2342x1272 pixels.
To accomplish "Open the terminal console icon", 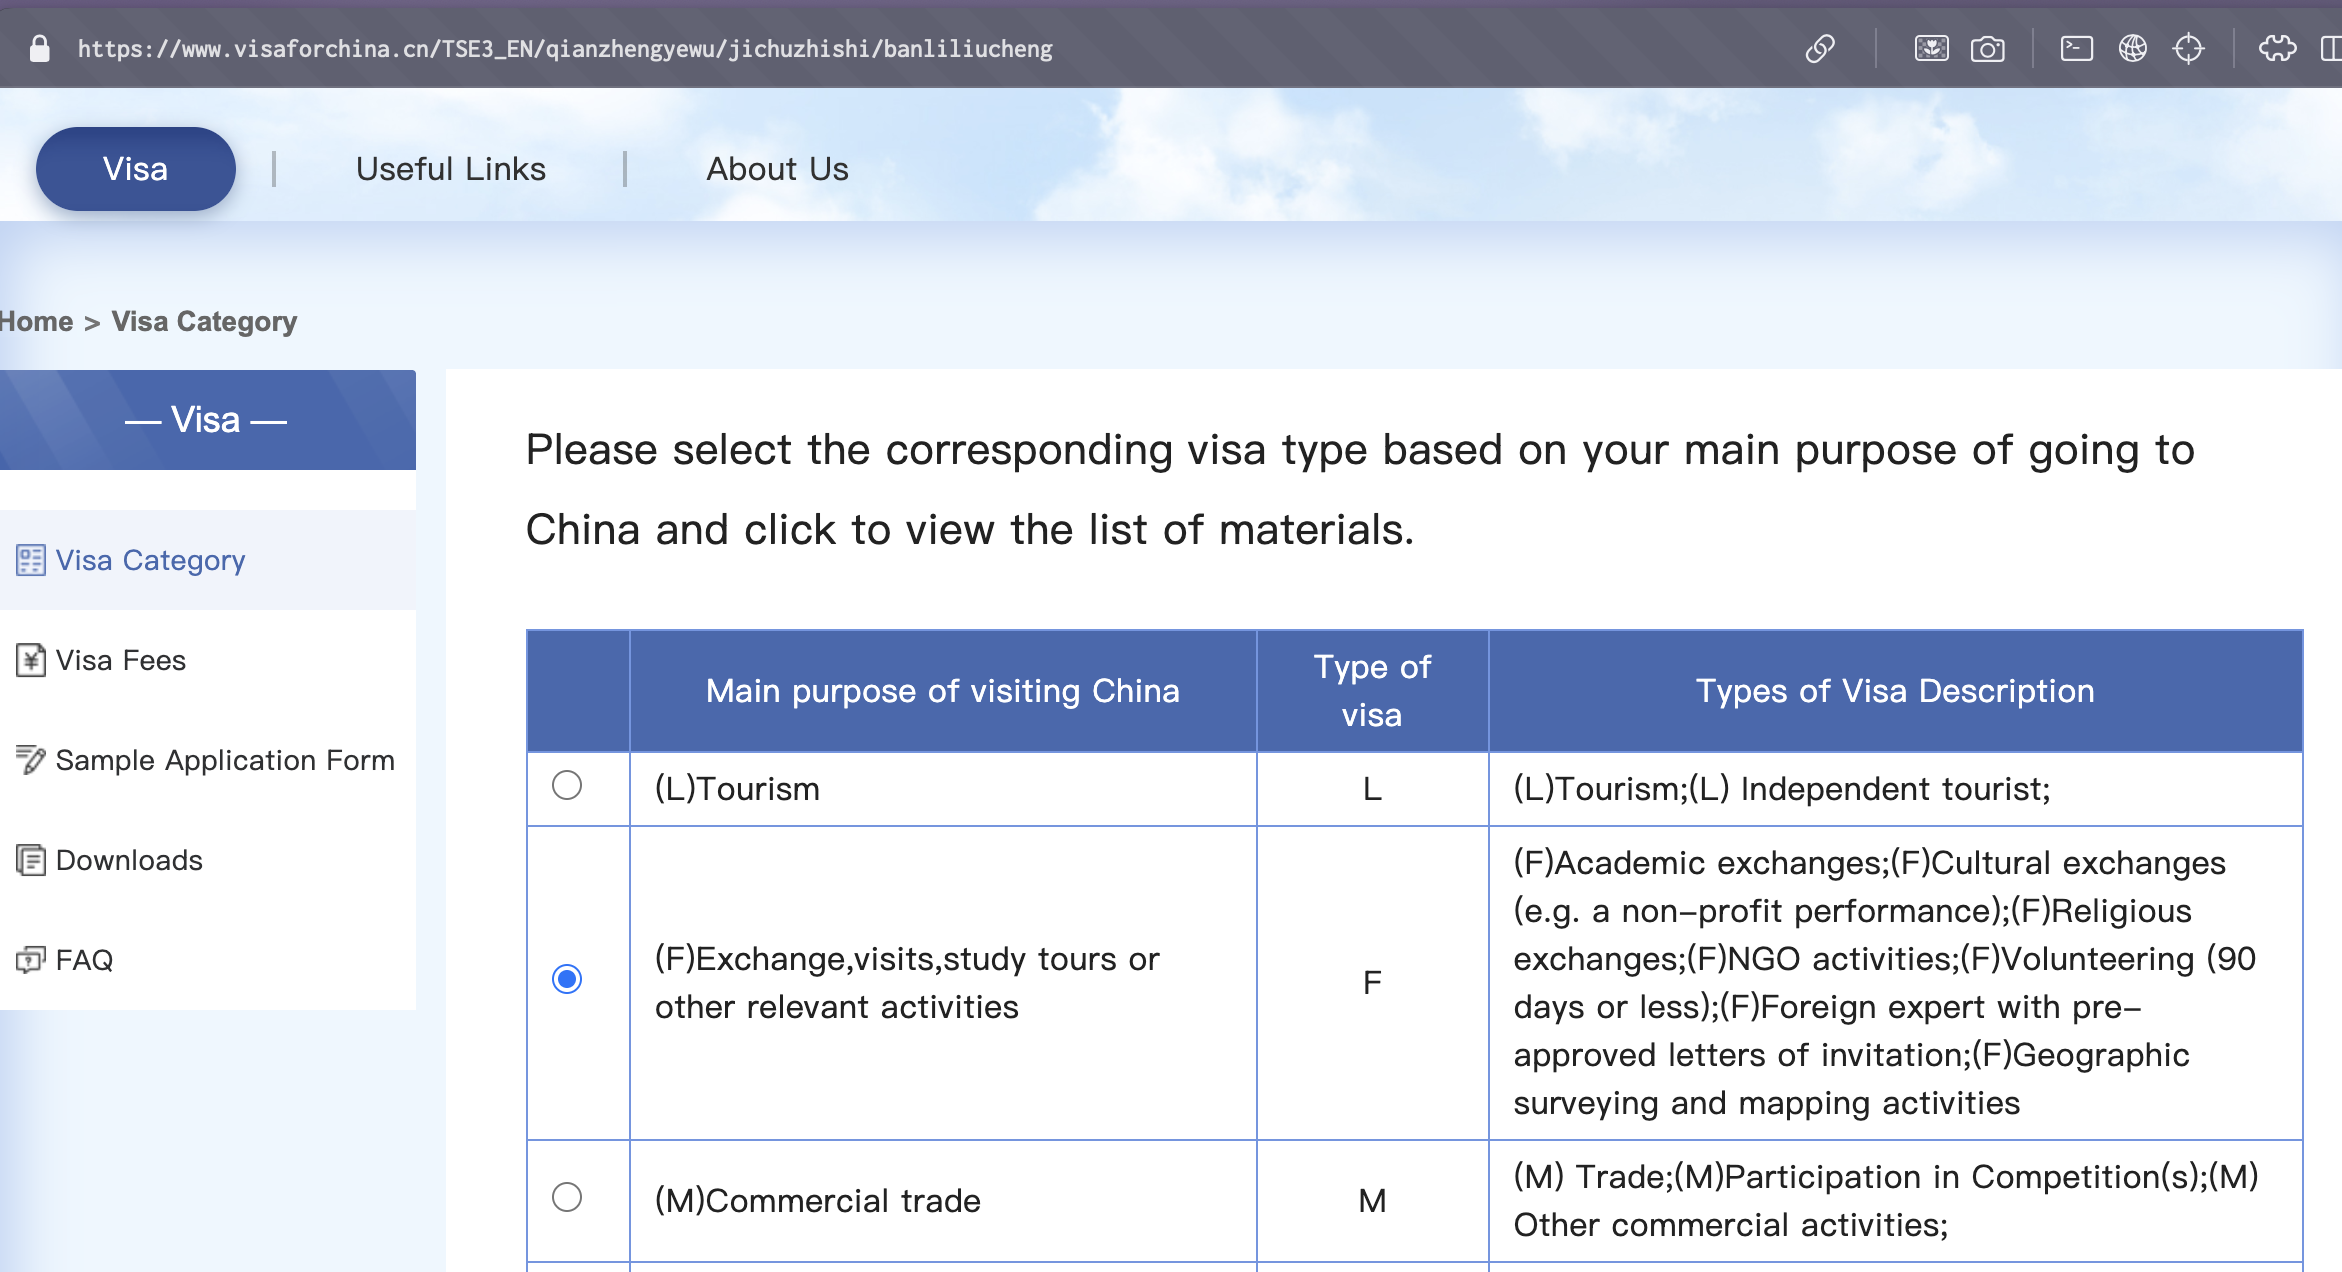I will [x=2076, y=48].
